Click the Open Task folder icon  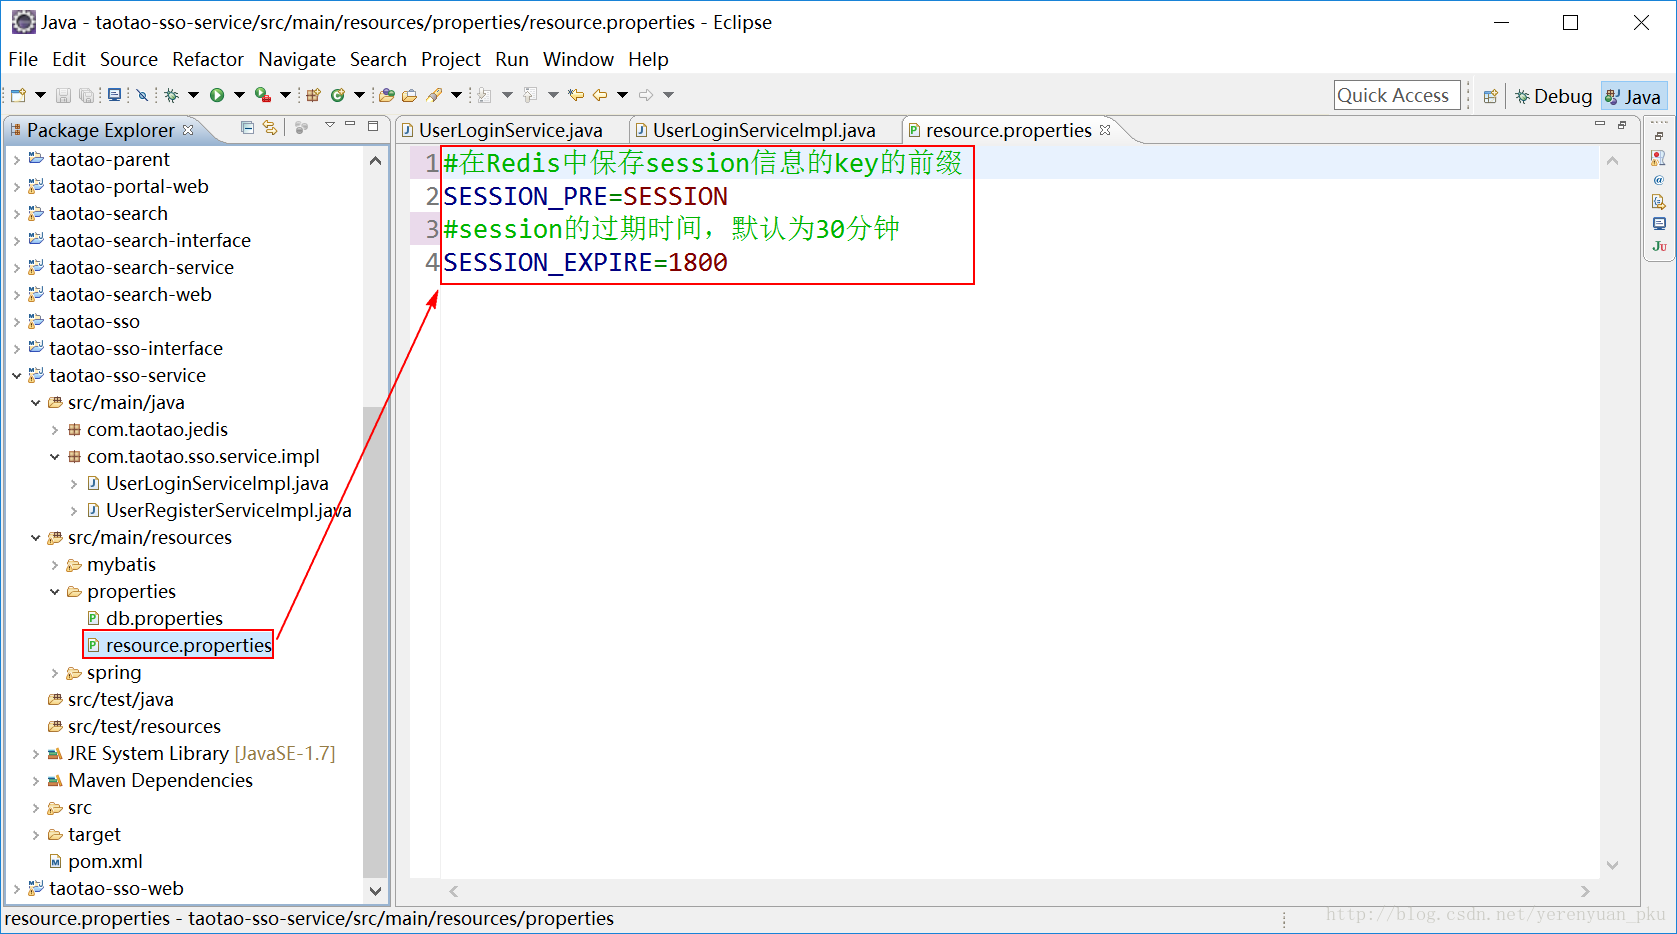coord(410,95)
